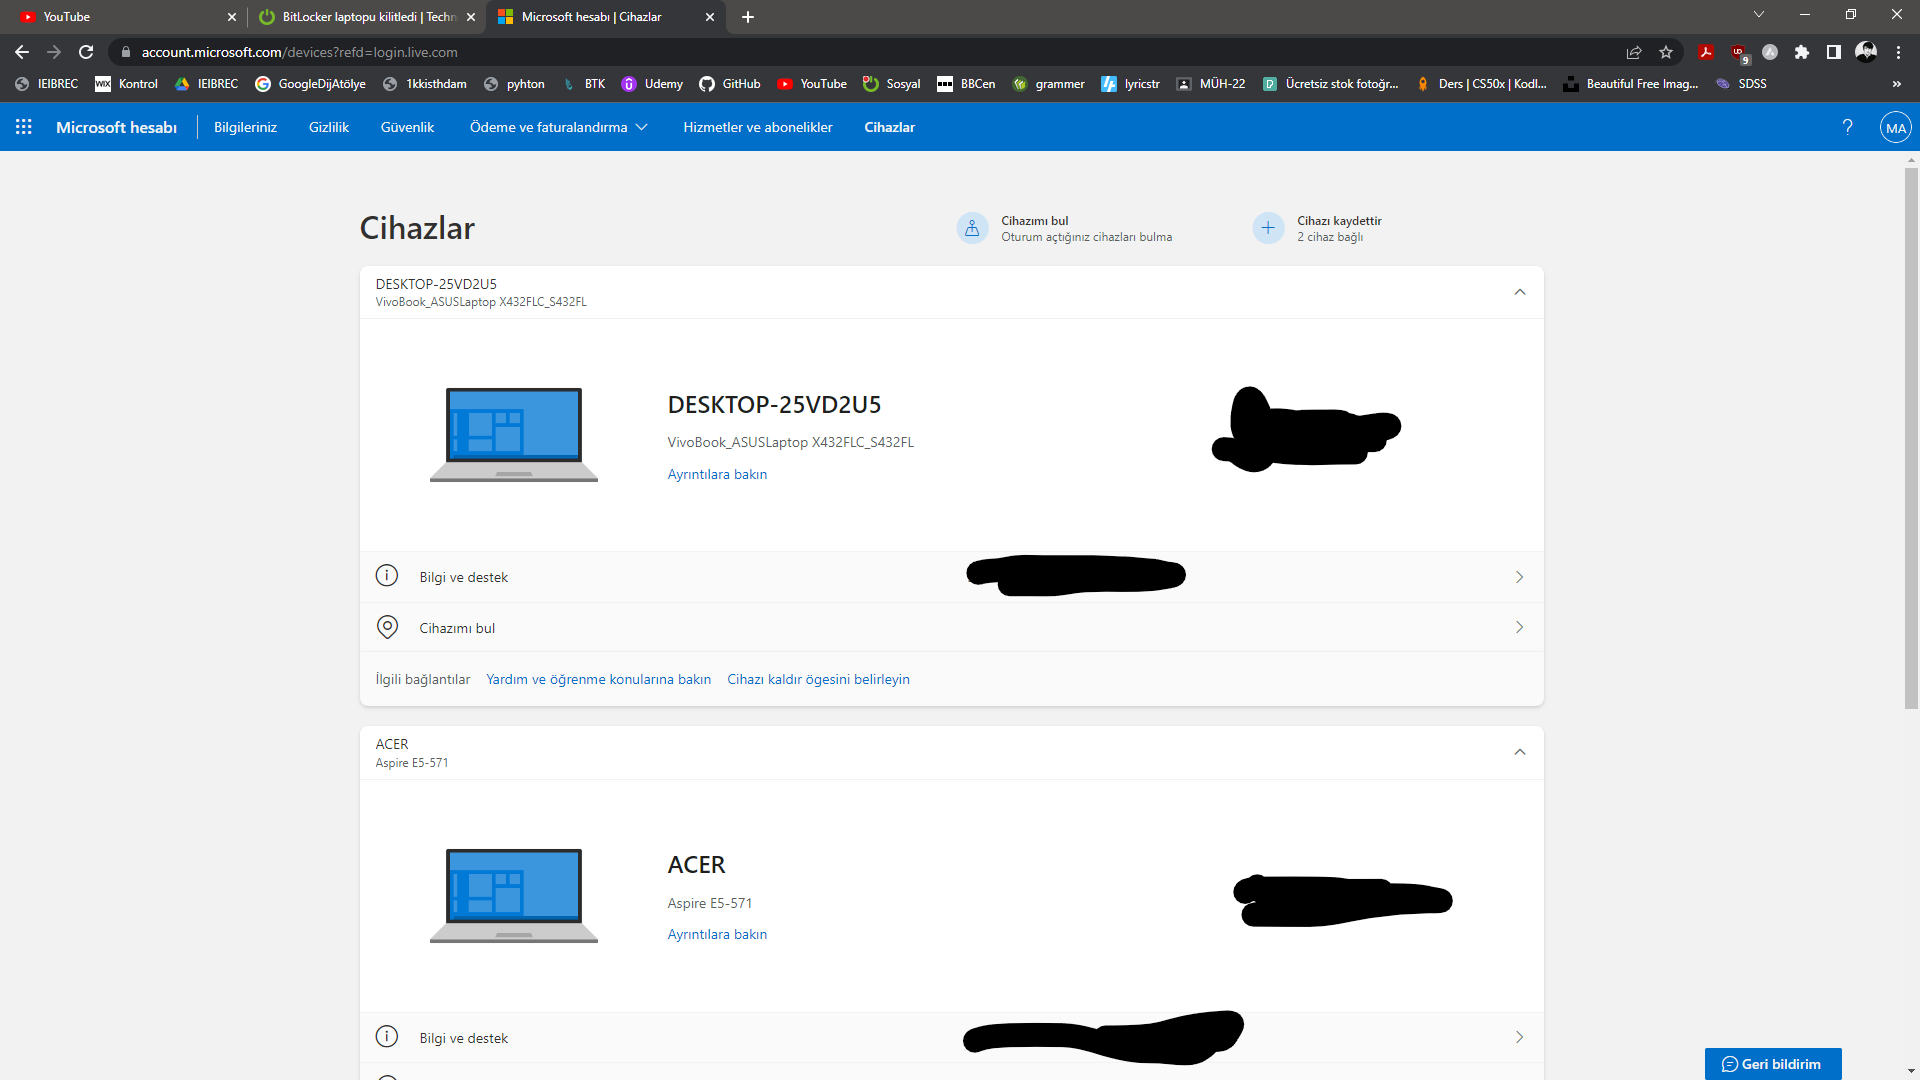Collapse the DESKTOP-25VD2U5 device card

(1519, 292)
